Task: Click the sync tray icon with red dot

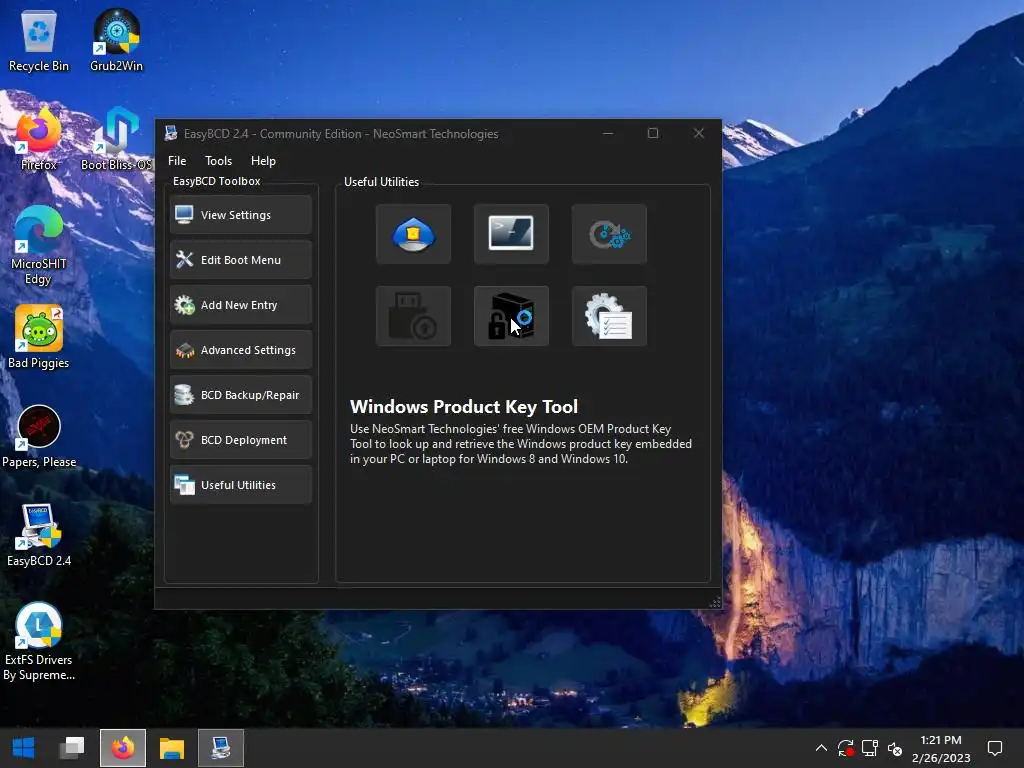Action: click(846, 748)
